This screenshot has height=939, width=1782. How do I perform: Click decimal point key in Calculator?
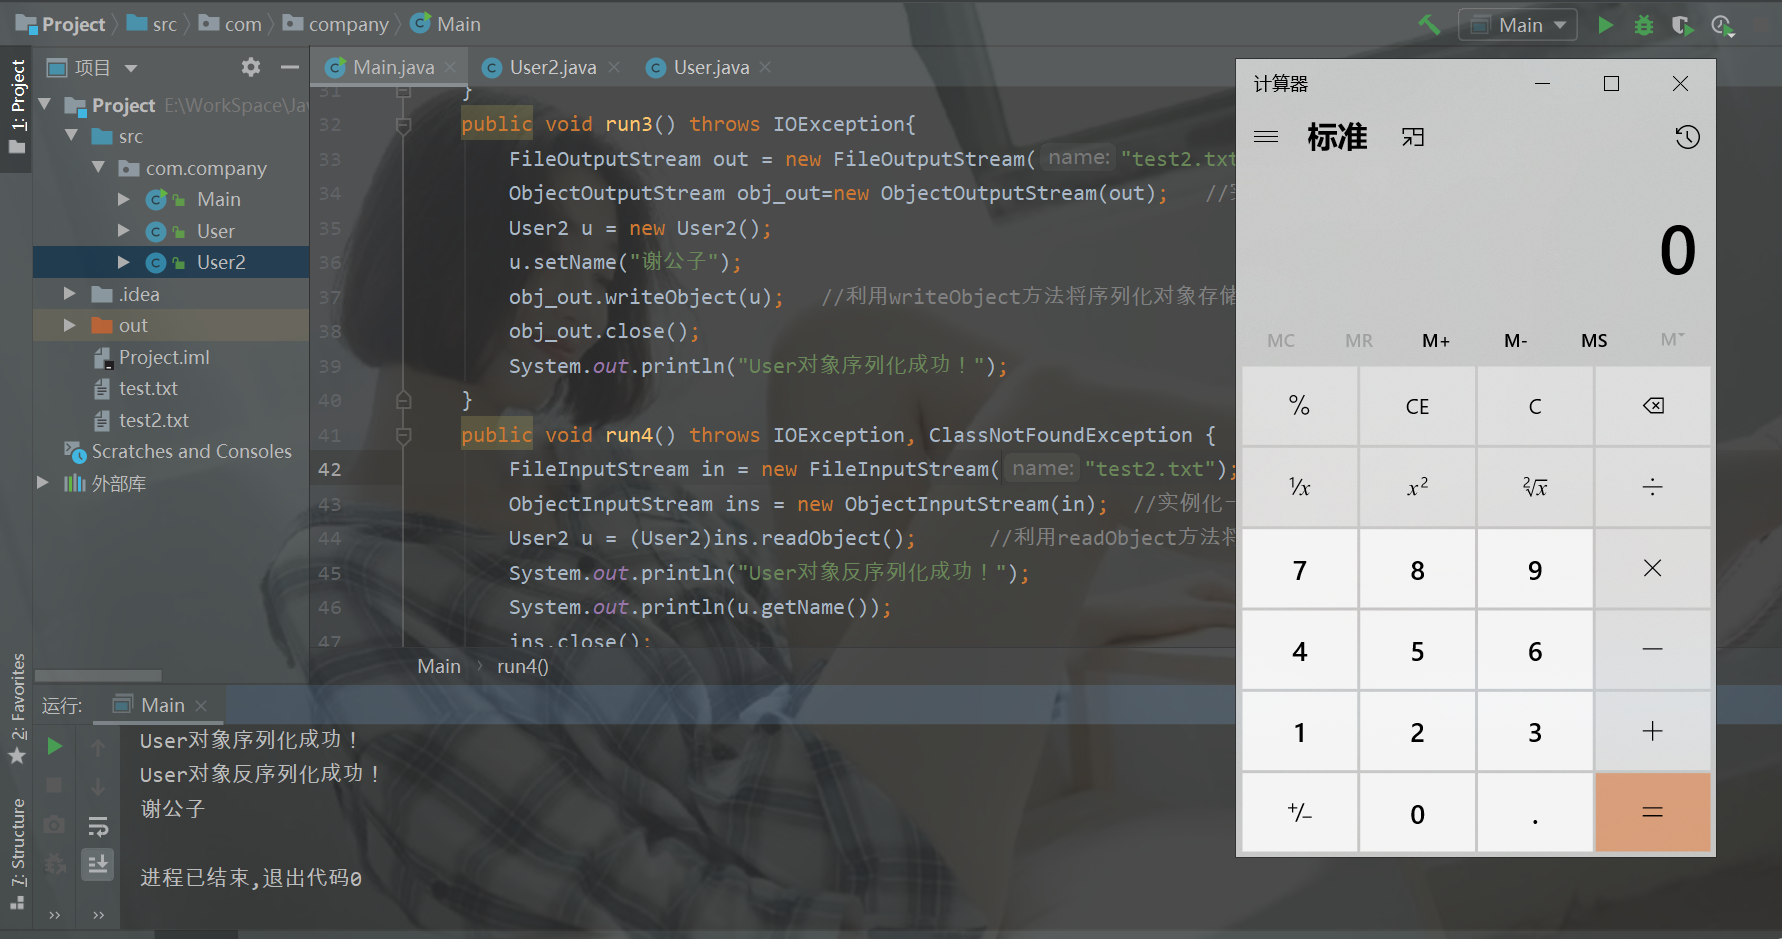click(x=1535, y=813)
